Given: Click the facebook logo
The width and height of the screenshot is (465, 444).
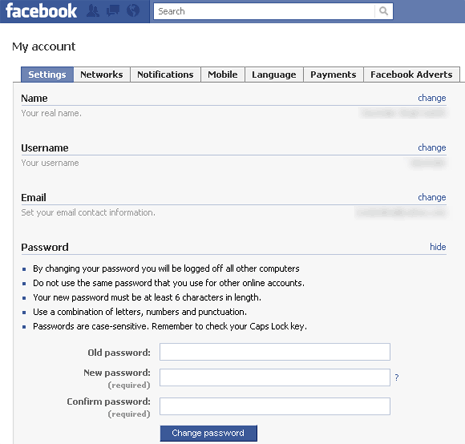Looking at the screenshot, I should pos(41,11).
